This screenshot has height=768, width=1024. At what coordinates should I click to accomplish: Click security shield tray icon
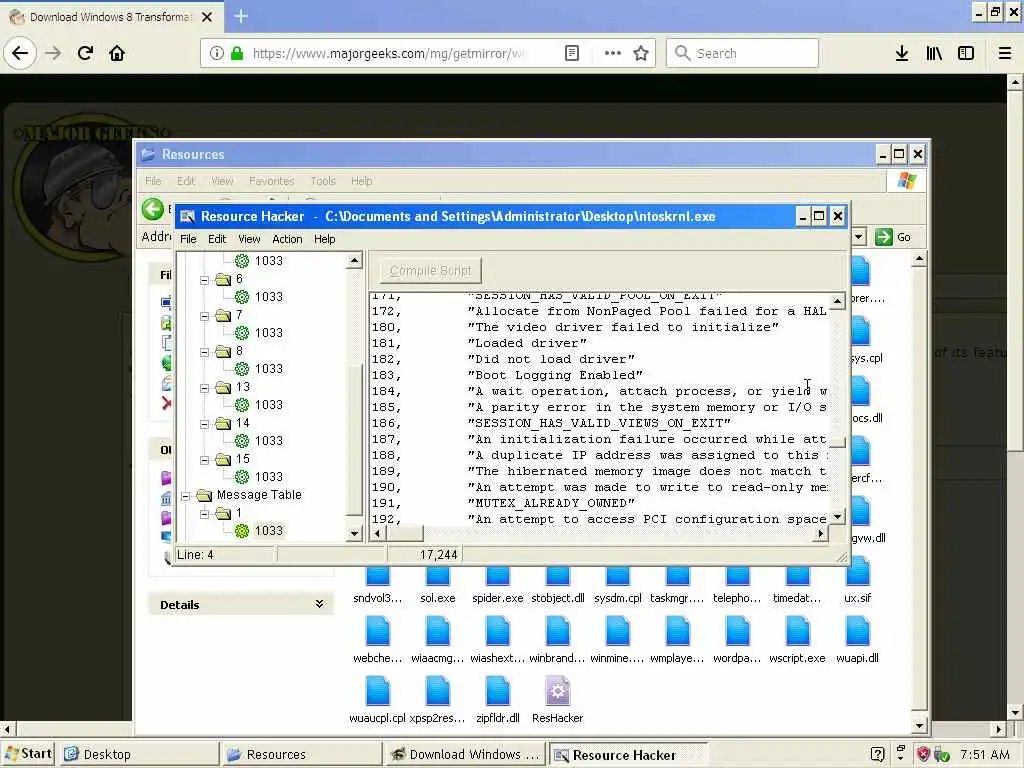(x=923, y=754)
